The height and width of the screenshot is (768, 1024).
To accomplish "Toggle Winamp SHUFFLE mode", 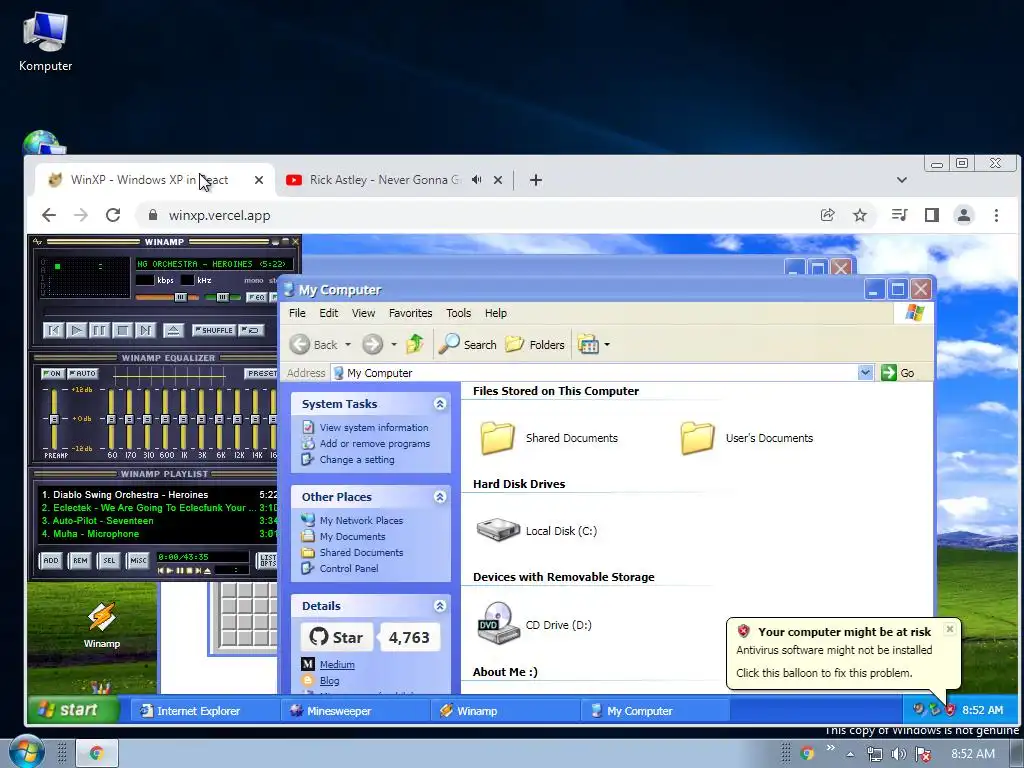I will [x=214, y=330].
